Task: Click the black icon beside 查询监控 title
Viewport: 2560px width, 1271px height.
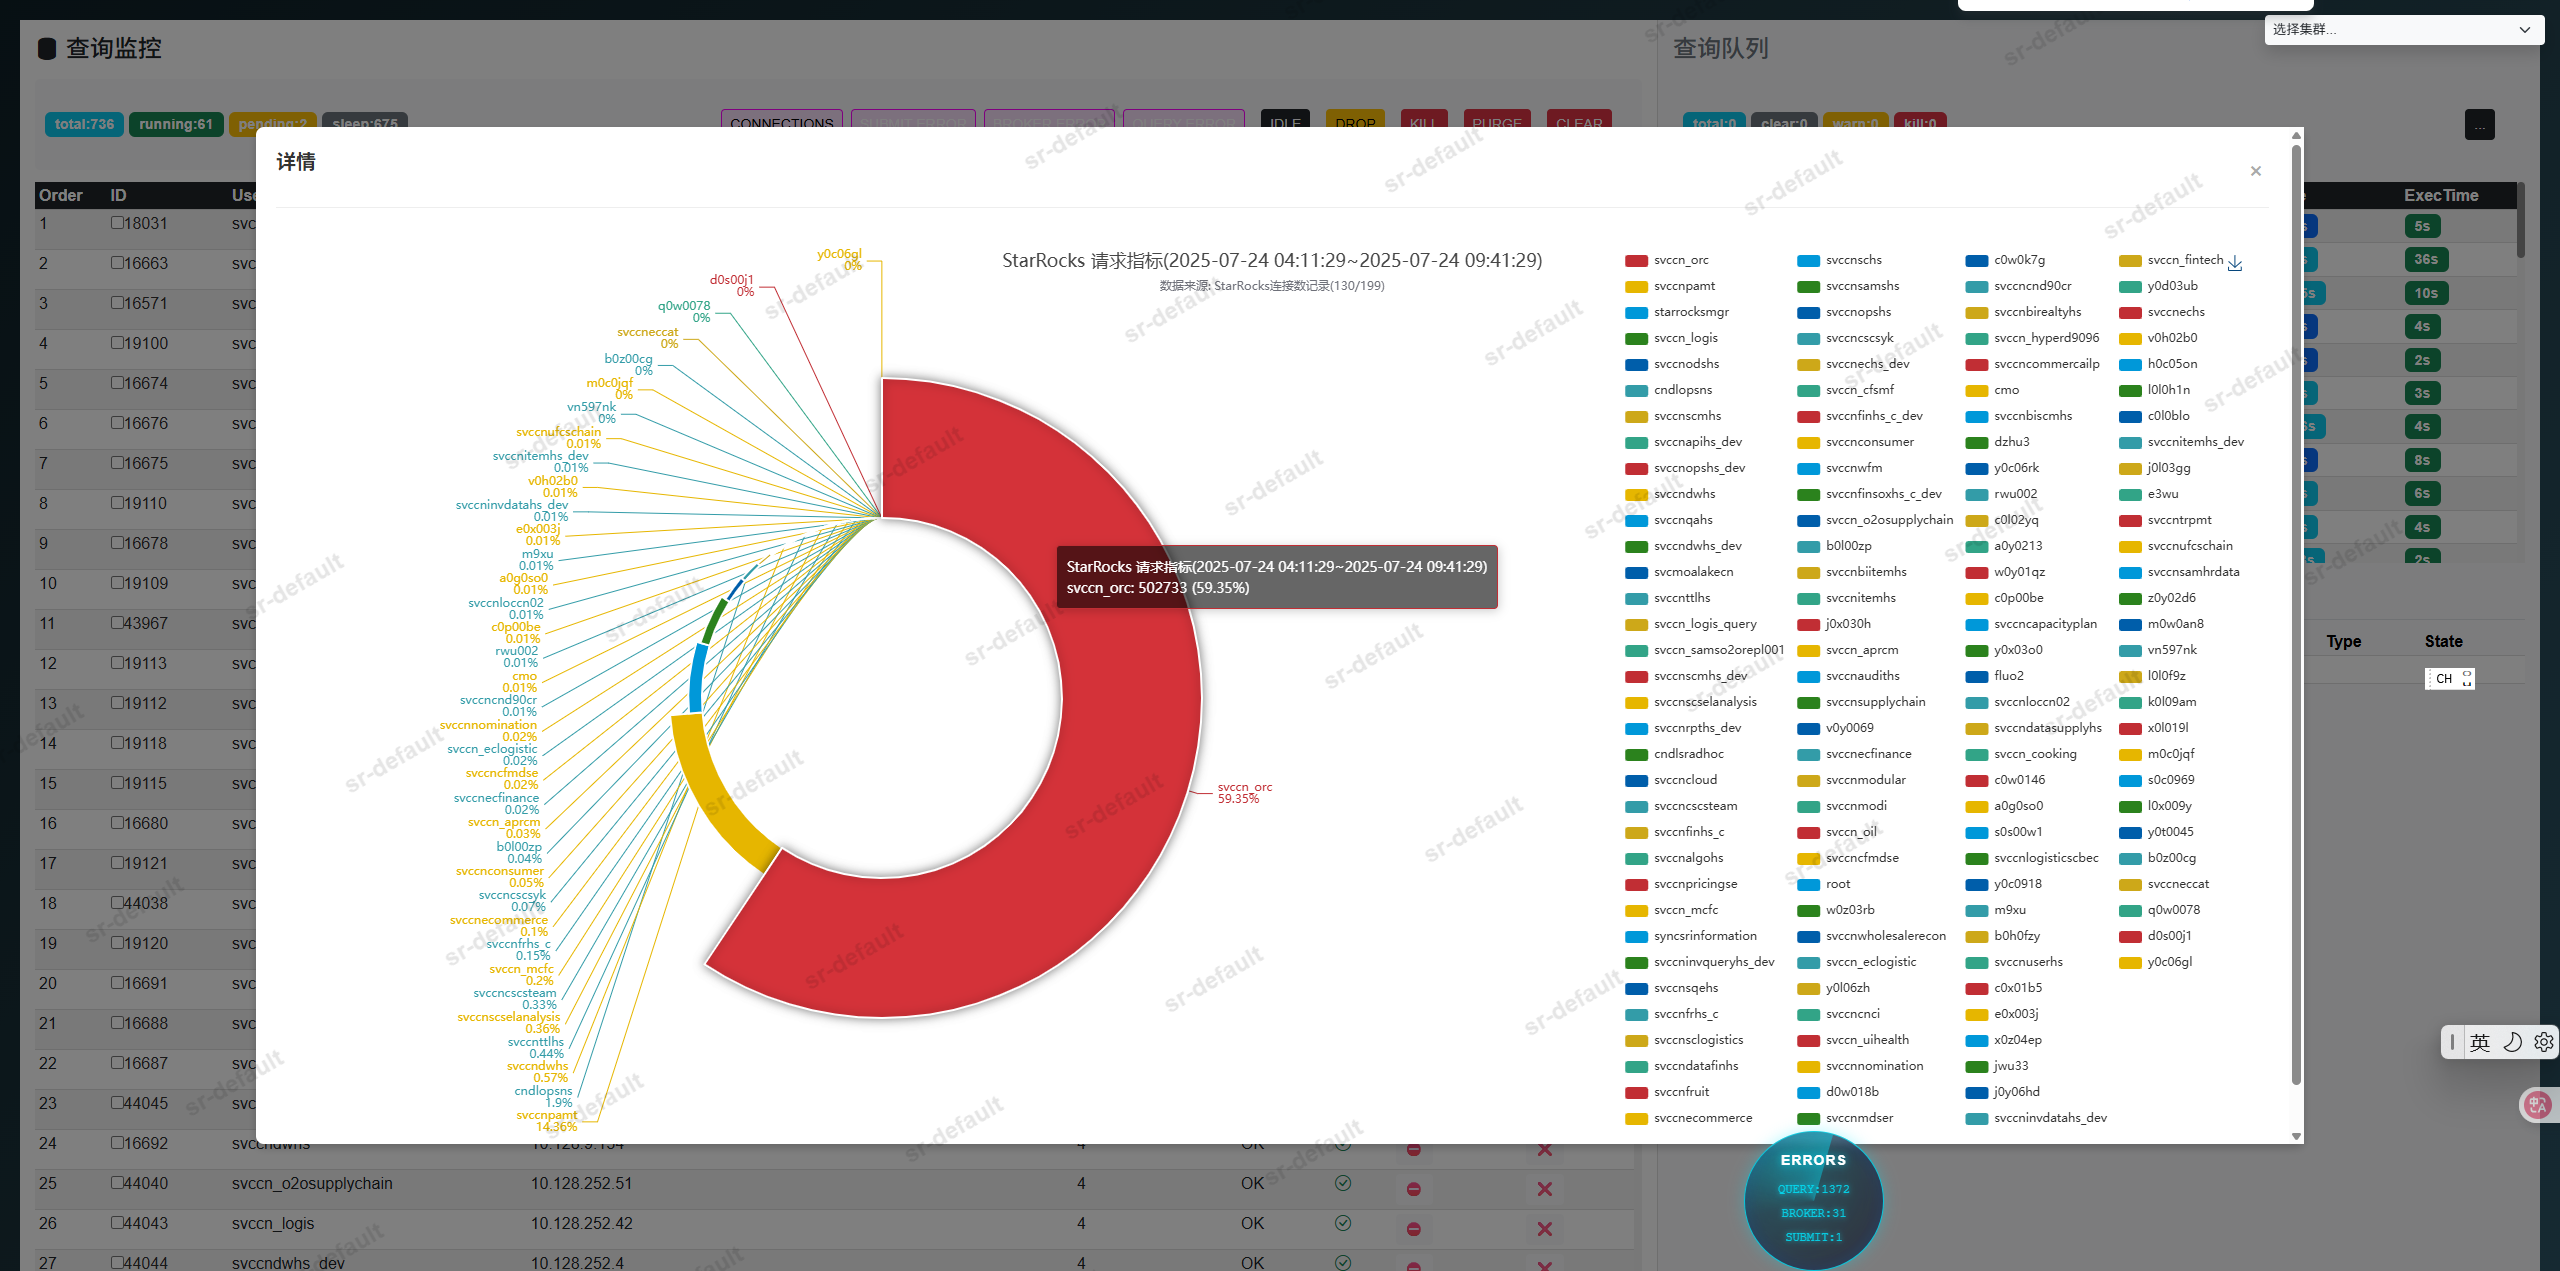Action: pyautogui.click(x=46, y=48)
